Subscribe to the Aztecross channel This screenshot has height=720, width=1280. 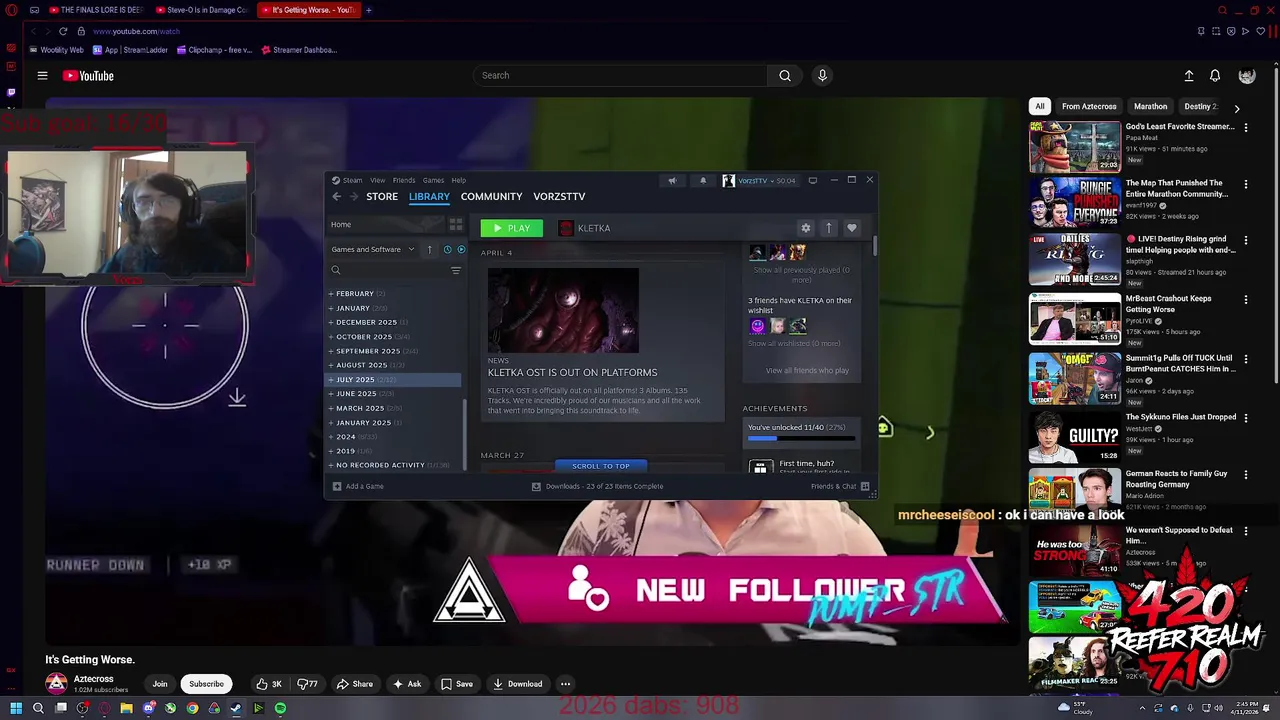click(206, 684)
